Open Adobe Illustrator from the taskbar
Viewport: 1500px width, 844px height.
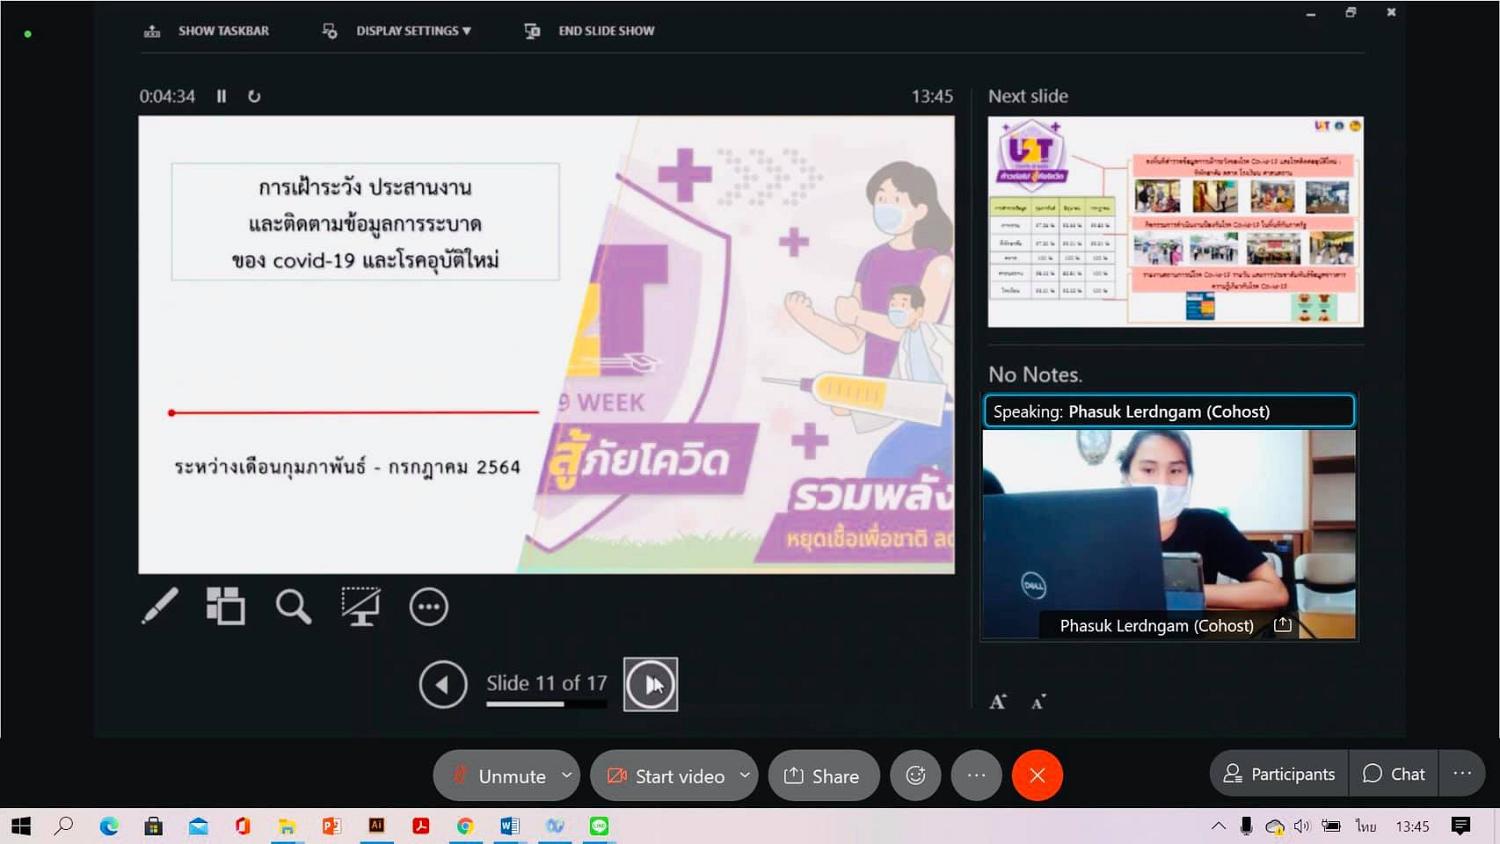[x=376, y=826]
